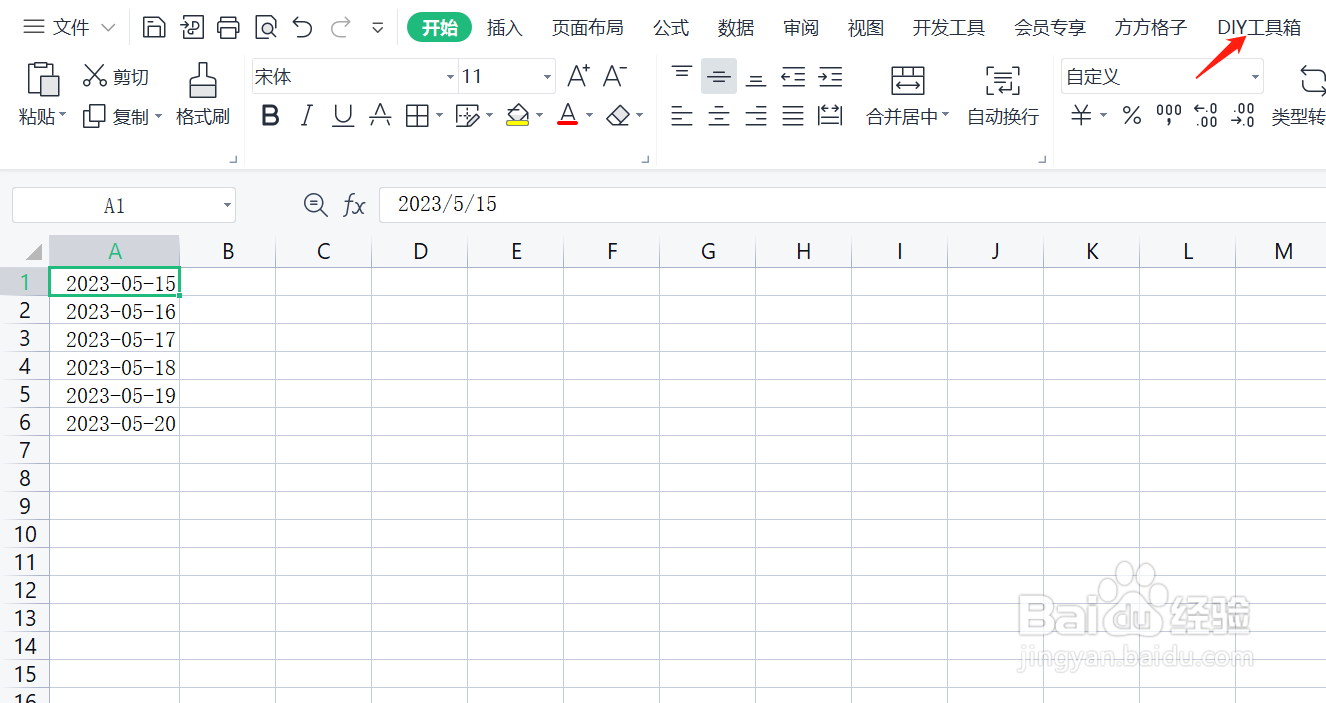
Task: Click the Print icon
Action: point(228,27)
